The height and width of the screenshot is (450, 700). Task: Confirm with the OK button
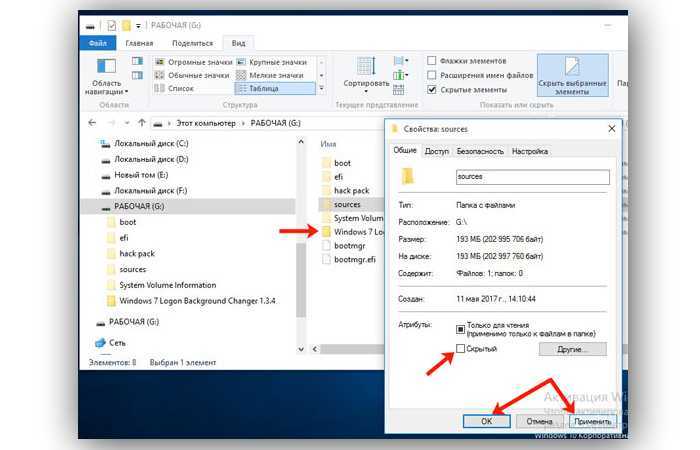click(x=487, y=421)
